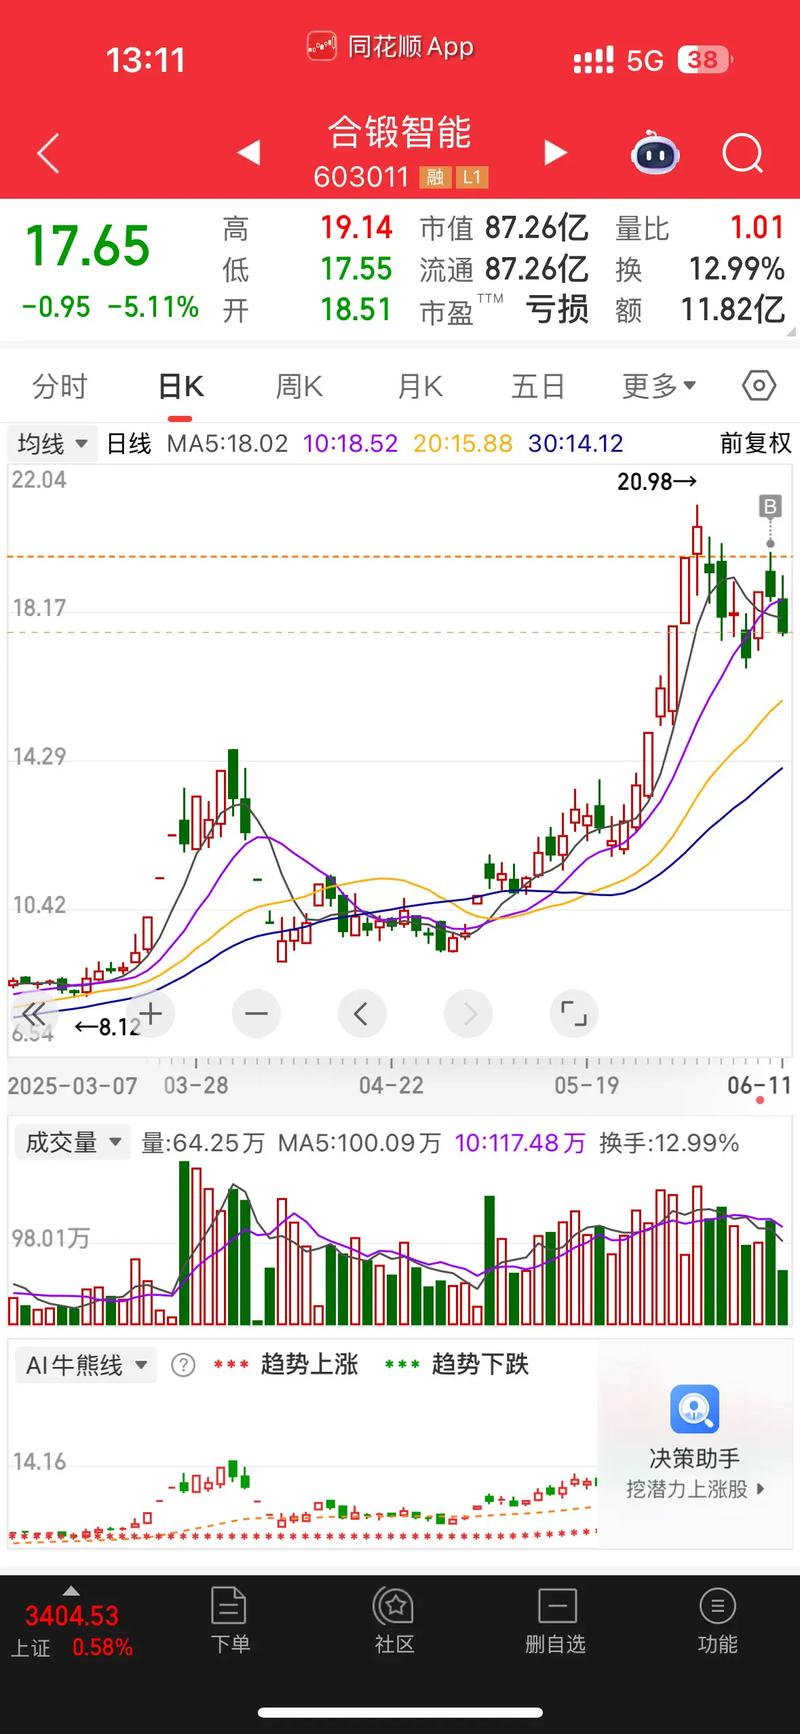The image size is (800, 1734).
Task: Open the AI robot assistant icon
Action: pos(655,154)
